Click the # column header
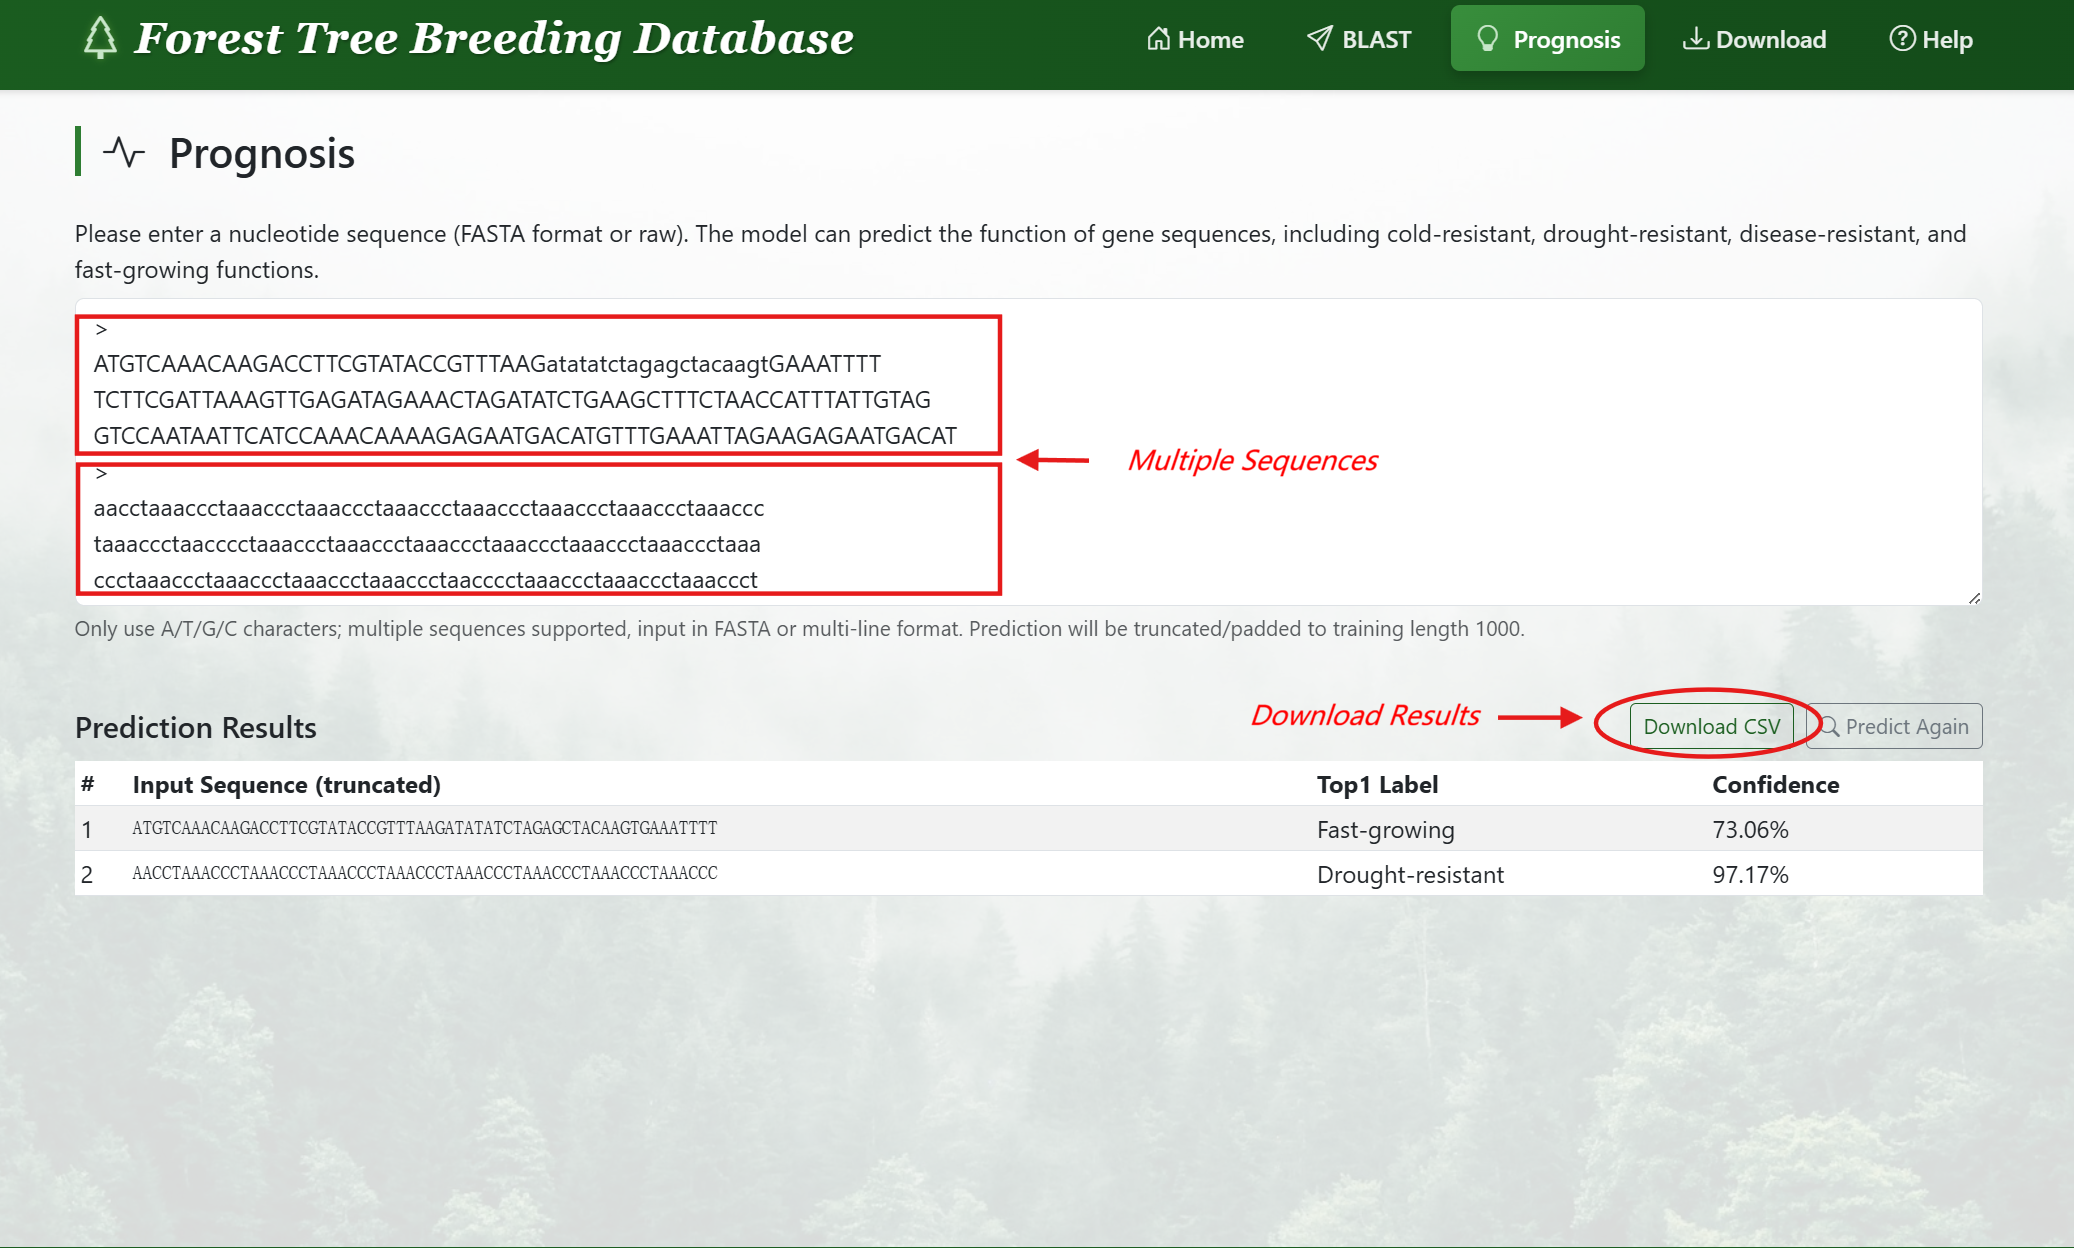This screenshot has height=1248, width=2074. (x=88, y=785)
